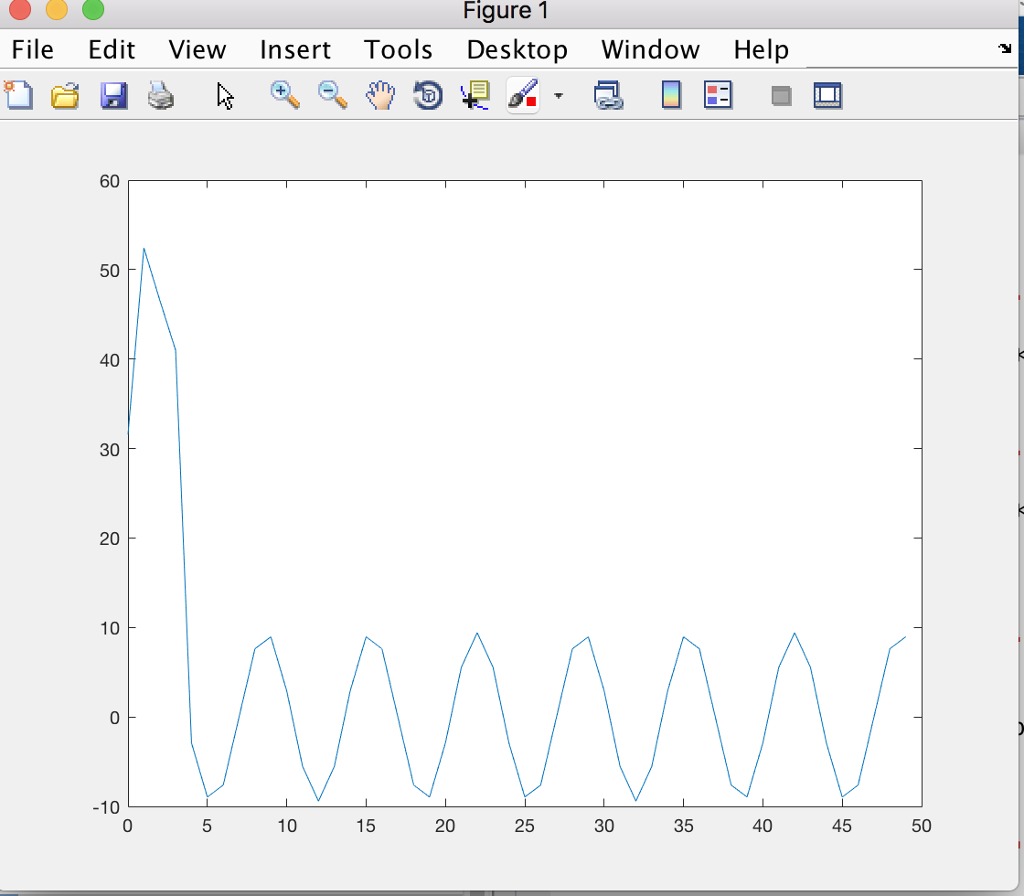This screenshot has width=1024, height=896.
Task: Open the Insert menu
Action: [x=295, y=49]
